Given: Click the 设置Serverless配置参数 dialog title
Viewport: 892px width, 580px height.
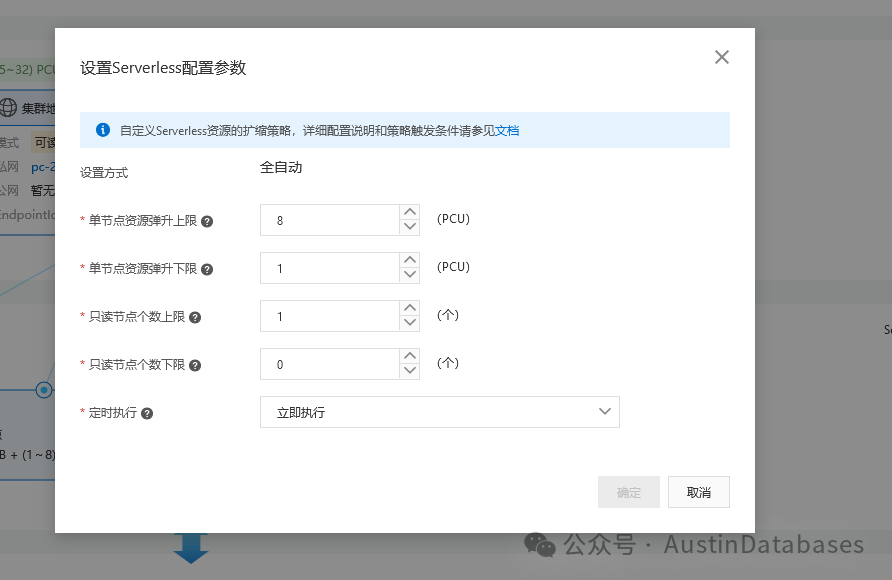Looking at the screenshot, I should pyautogui.click(x=163, y=68).
